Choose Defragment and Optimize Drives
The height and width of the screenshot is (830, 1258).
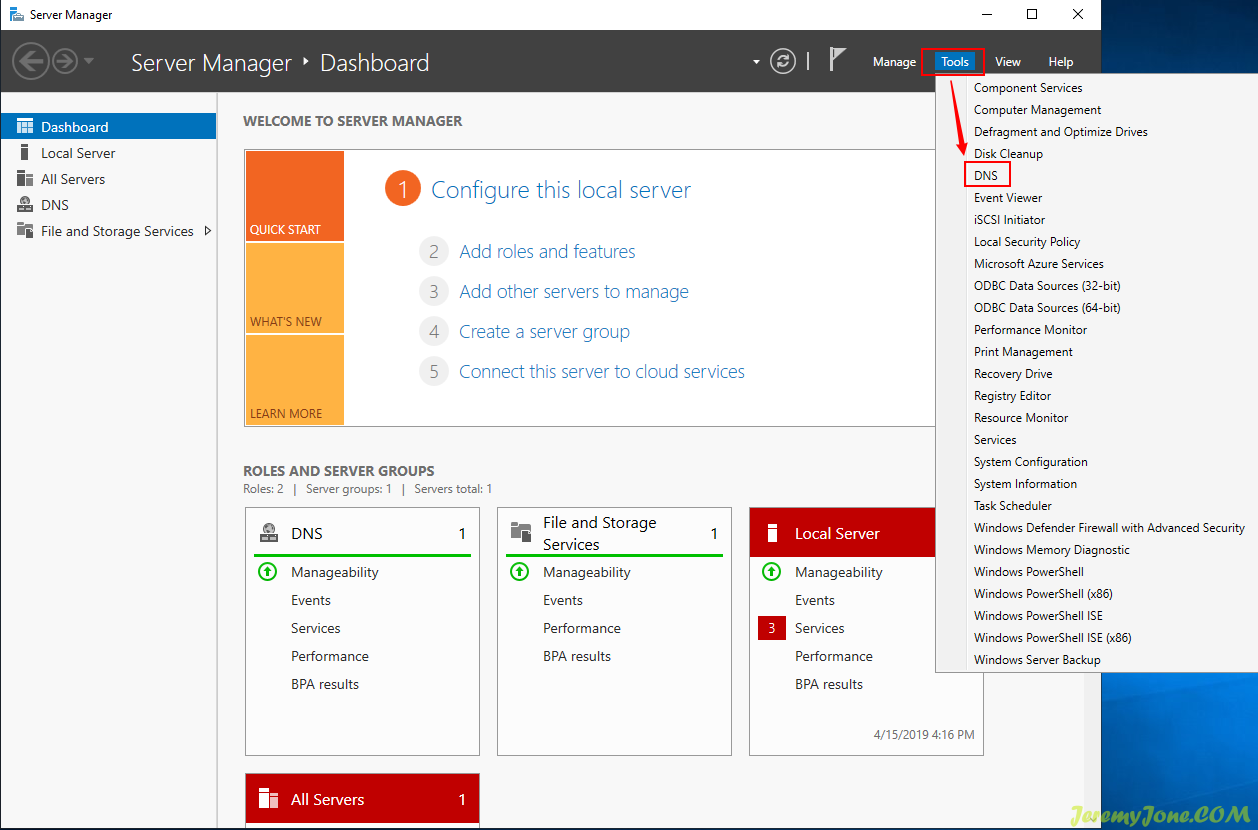click(x=1061, y=132)
